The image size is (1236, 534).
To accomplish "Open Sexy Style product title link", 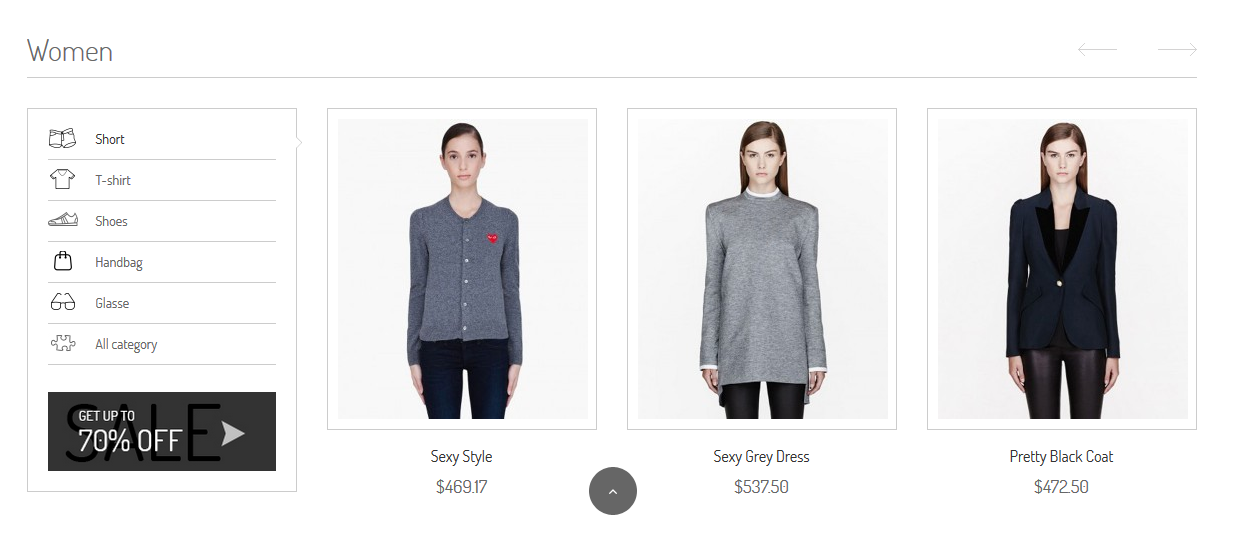I will click(461, 456).
